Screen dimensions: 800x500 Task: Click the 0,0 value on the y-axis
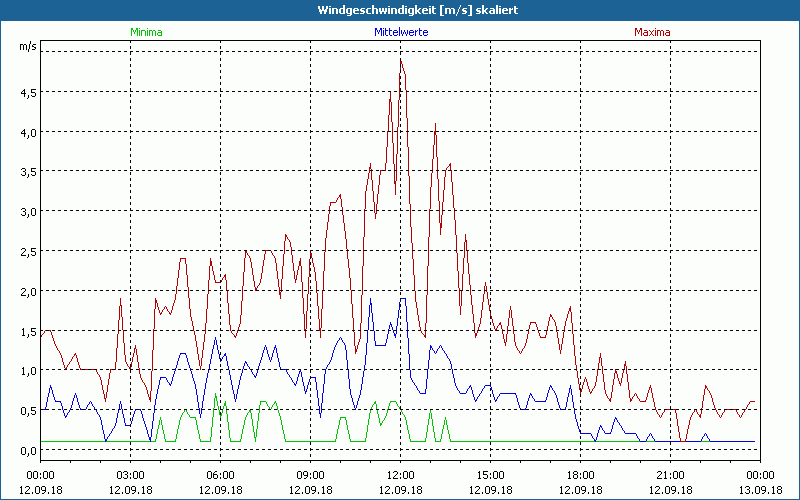(x=27, y=450)
